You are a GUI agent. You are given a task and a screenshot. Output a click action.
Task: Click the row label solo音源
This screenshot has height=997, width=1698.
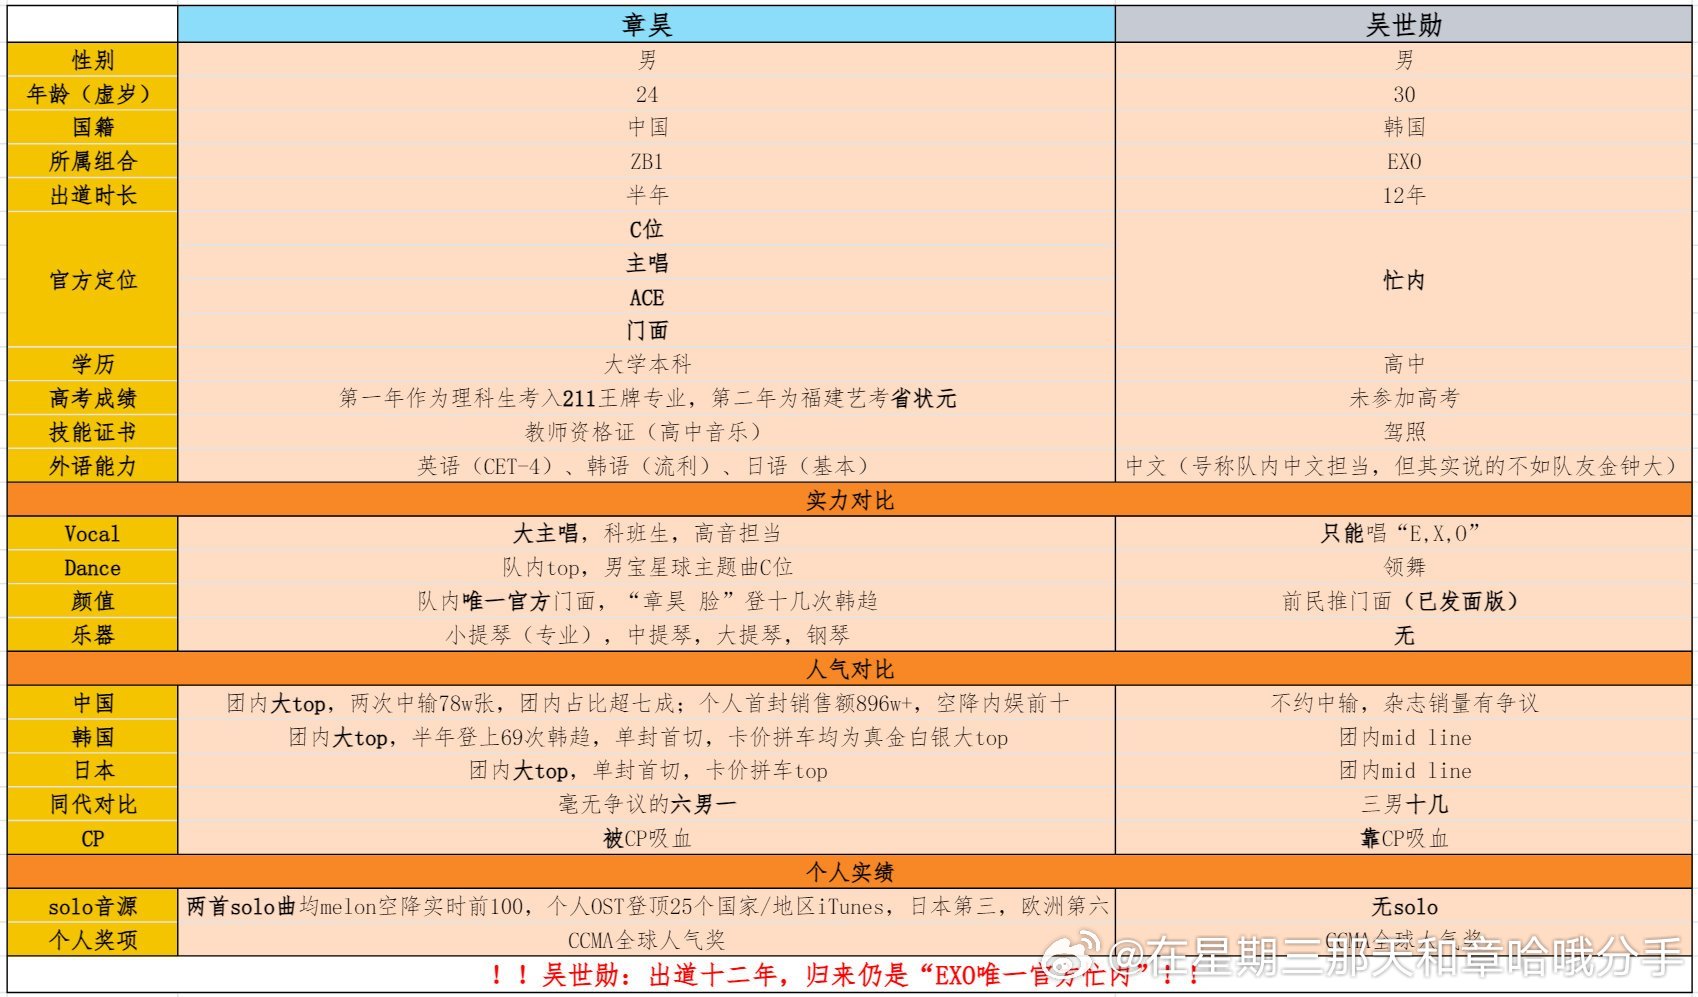click(x=93, y=906)
